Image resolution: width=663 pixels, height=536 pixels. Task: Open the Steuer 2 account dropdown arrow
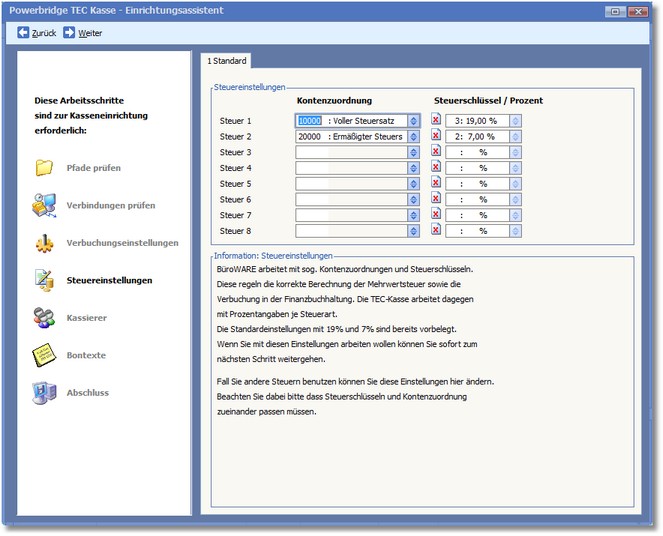click(x=414, y=137)
